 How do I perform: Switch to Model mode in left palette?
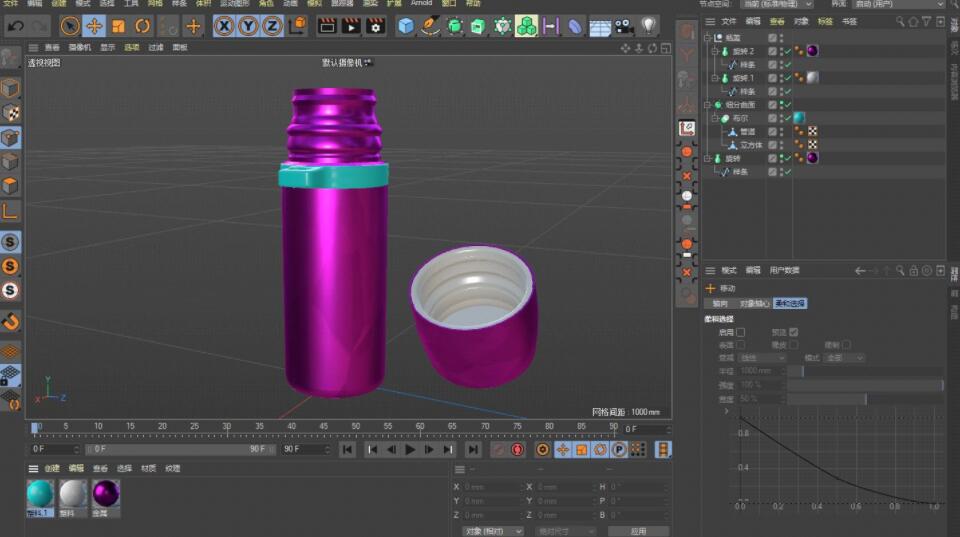10,89
